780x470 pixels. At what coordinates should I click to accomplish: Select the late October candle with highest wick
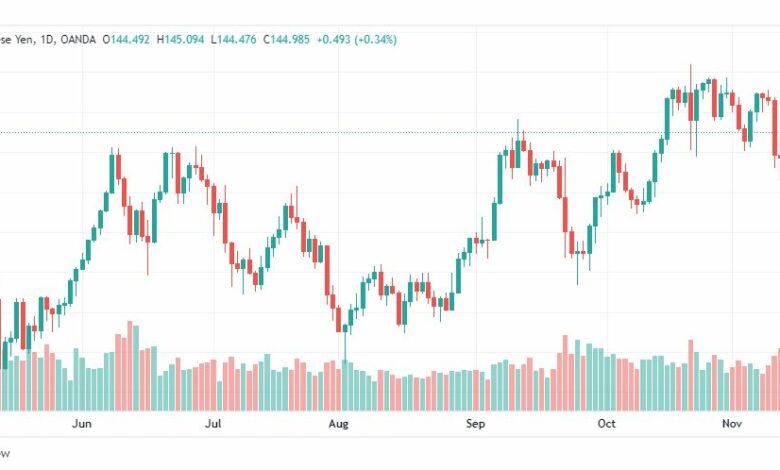coord(690,106)
